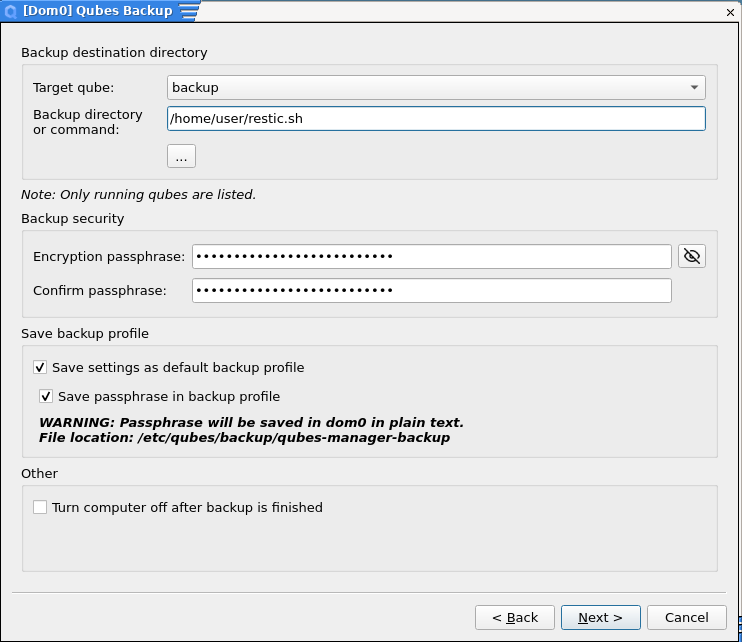This screenshot has height=642, width=742.
Task: Disable Save passphrase in backup profile
Action: [x=46, y=397]
